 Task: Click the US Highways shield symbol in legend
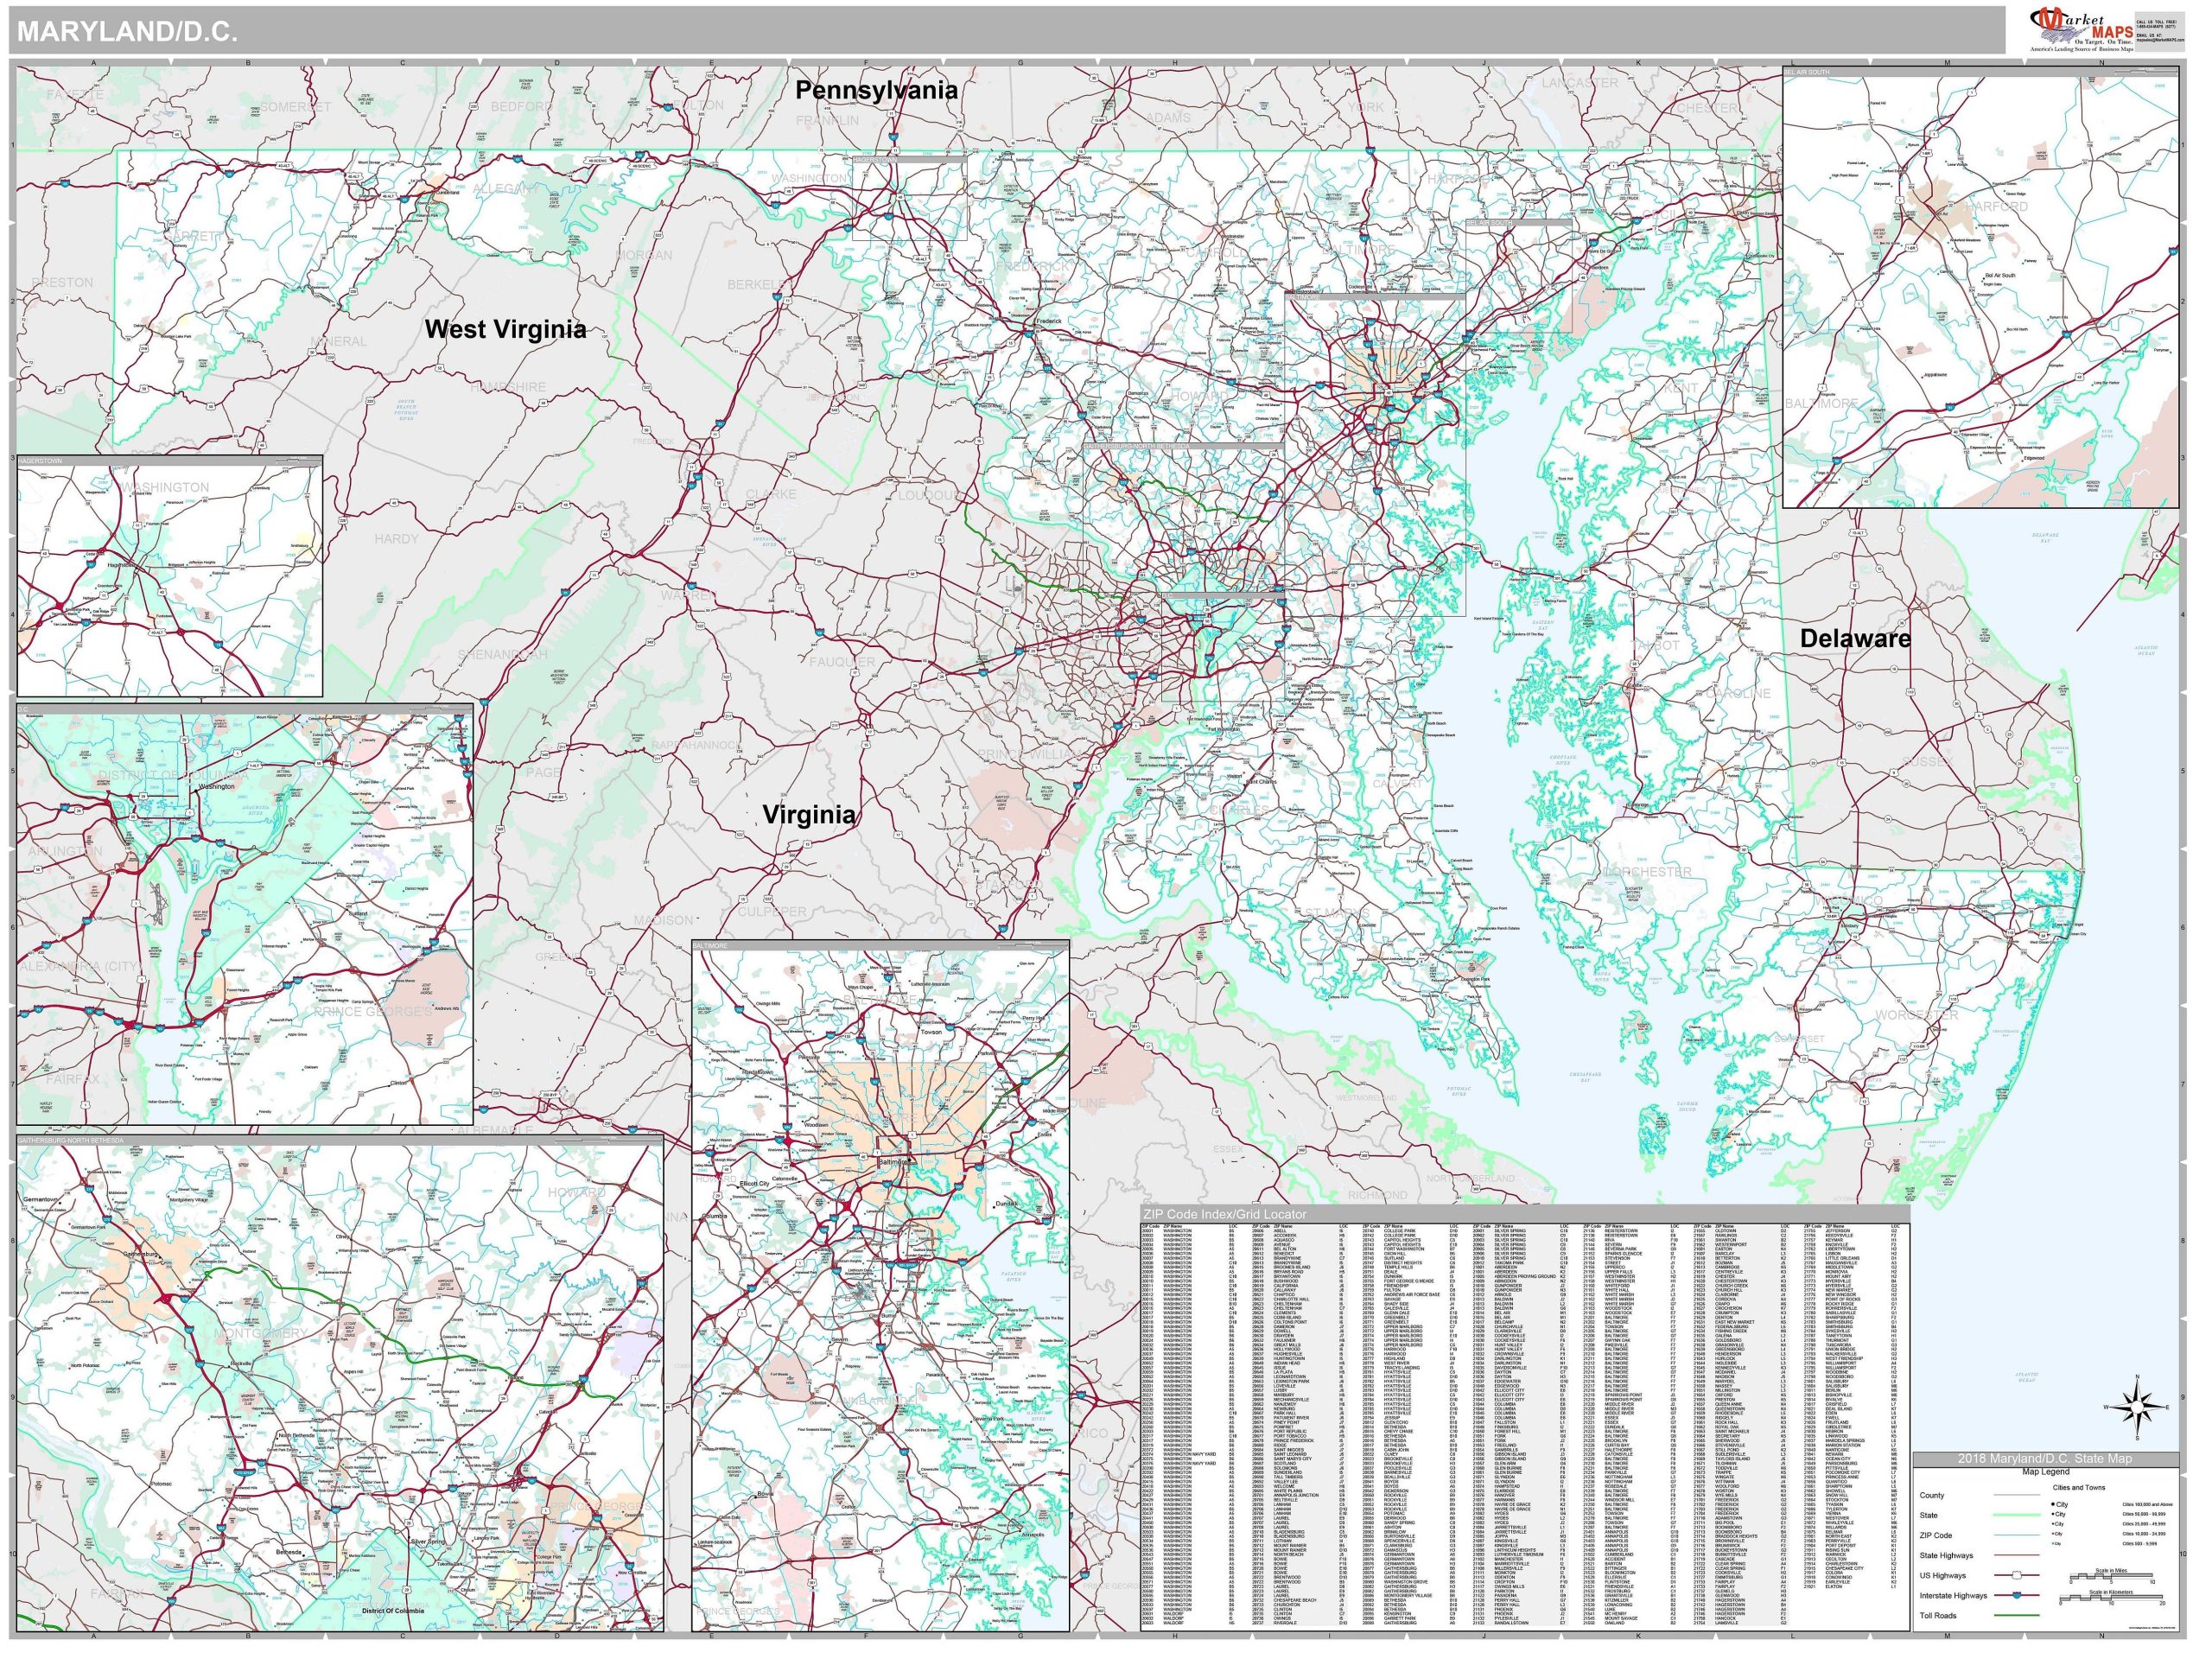tap(2016, 1576)
